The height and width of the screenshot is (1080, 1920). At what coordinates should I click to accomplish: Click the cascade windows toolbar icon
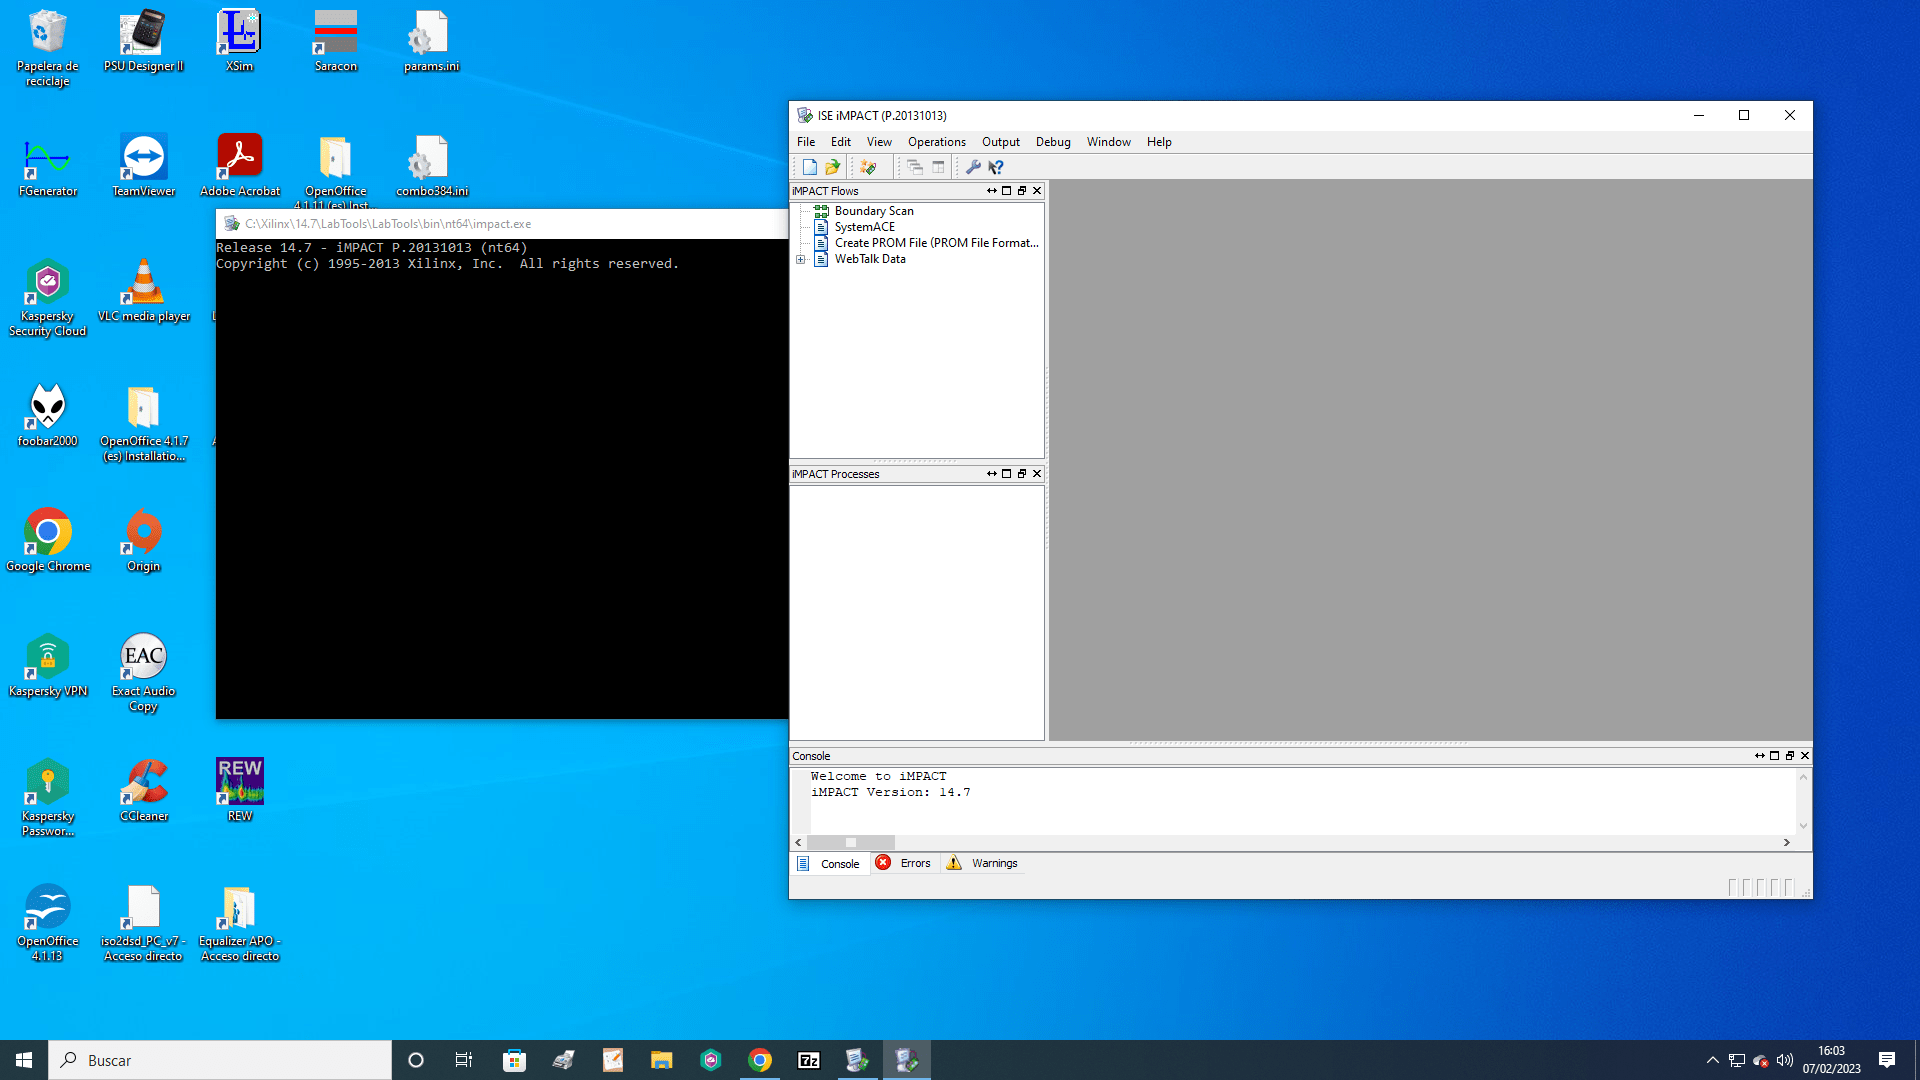point(915,167)
